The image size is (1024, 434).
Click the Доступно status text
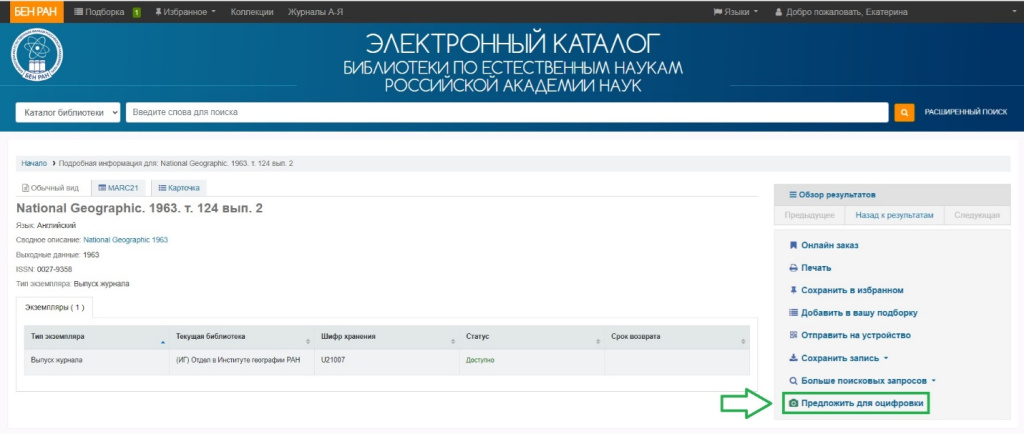tap(480, 360)
